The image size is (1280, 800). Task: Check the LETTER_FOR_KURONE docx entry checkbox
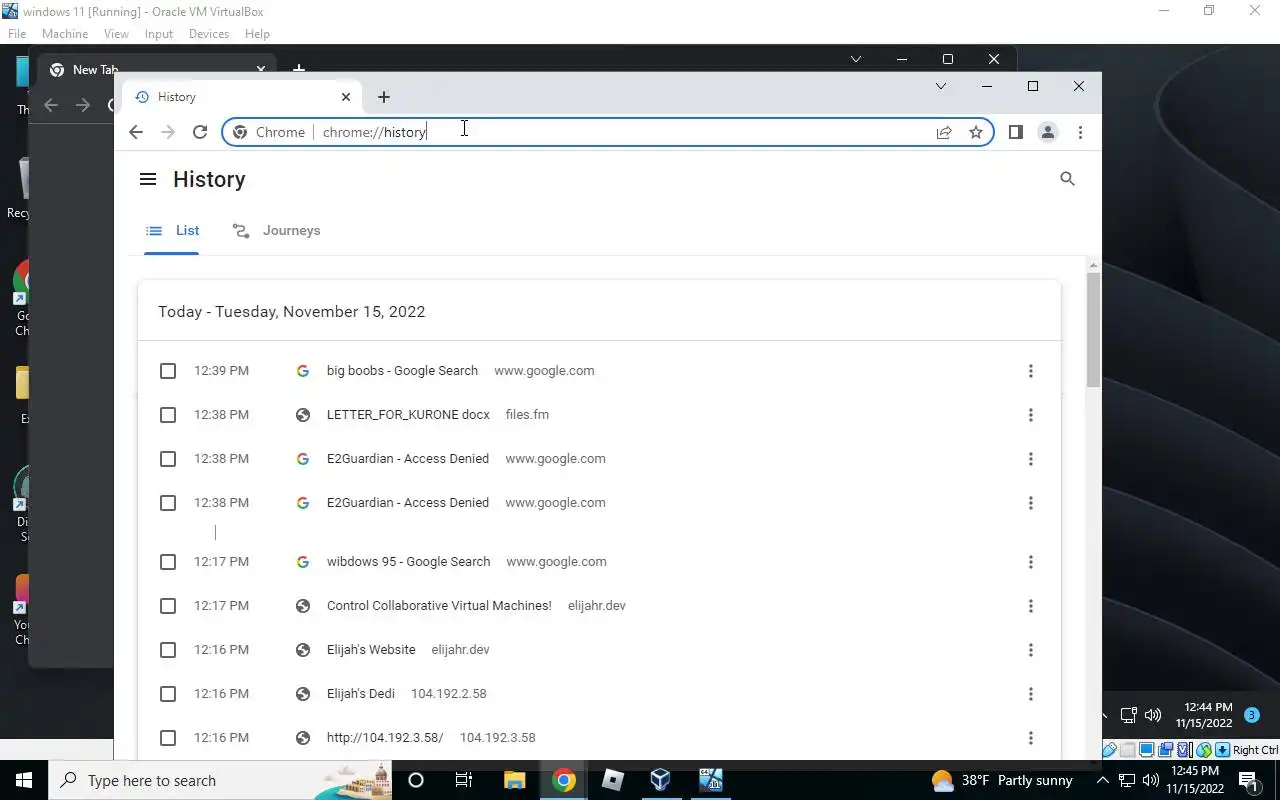point(168,415)
